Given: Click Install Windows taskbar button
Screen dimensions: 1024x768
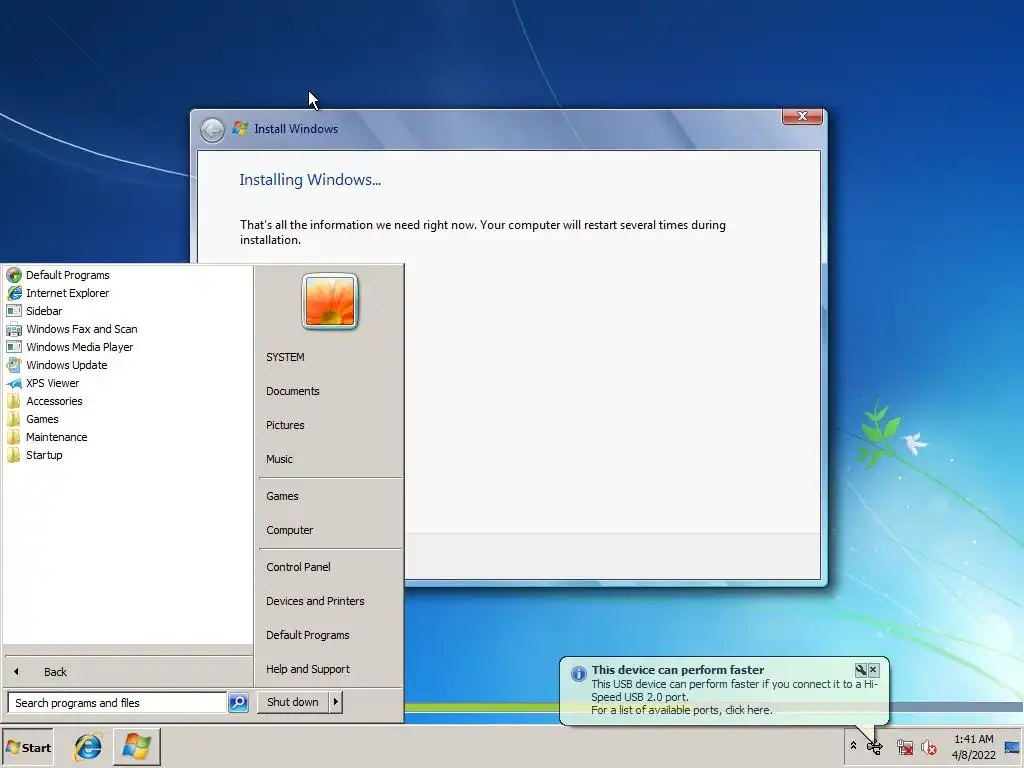Looking at the screenshot, I should (136, 747).
